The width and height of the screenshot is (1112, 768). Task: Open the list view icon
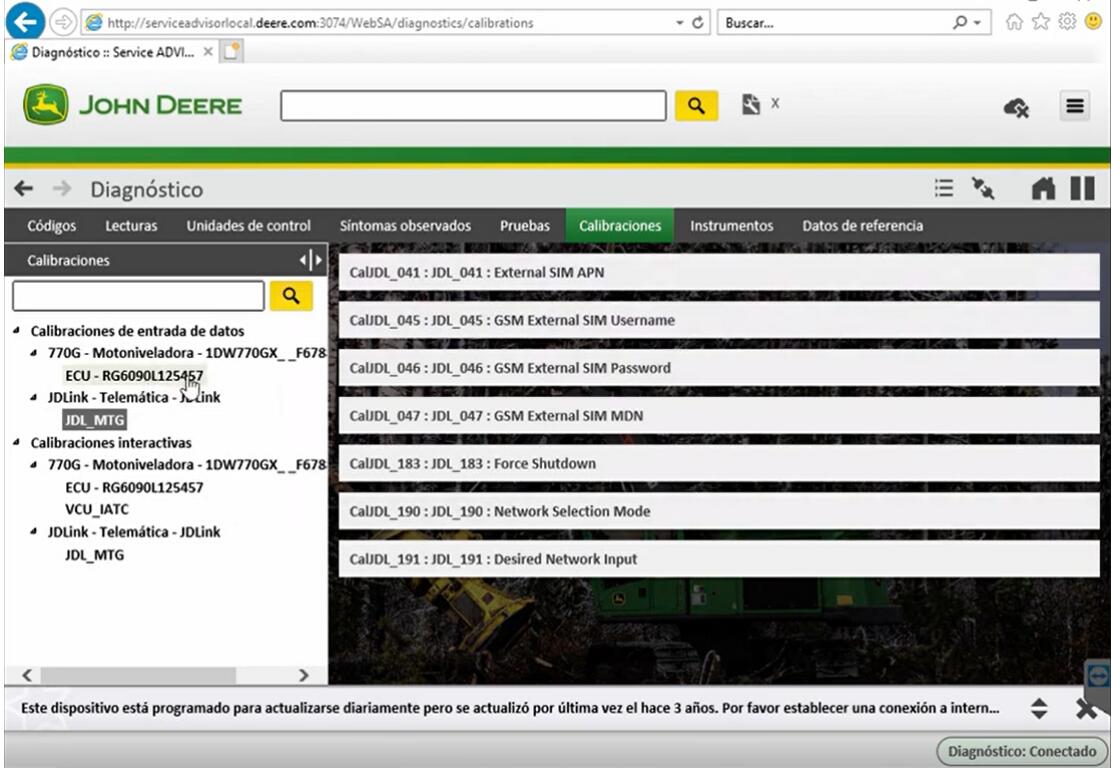pos(943,189)
